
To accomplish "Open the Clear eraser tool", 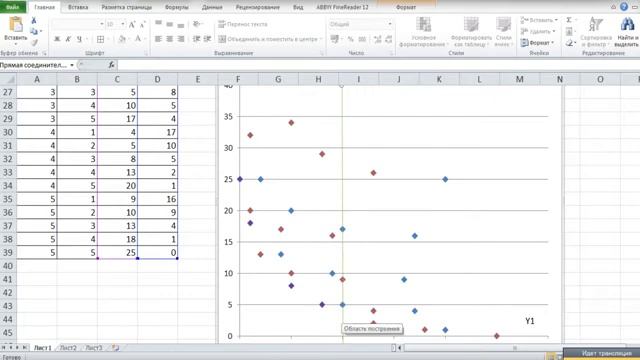I will (x=569, y=42).
